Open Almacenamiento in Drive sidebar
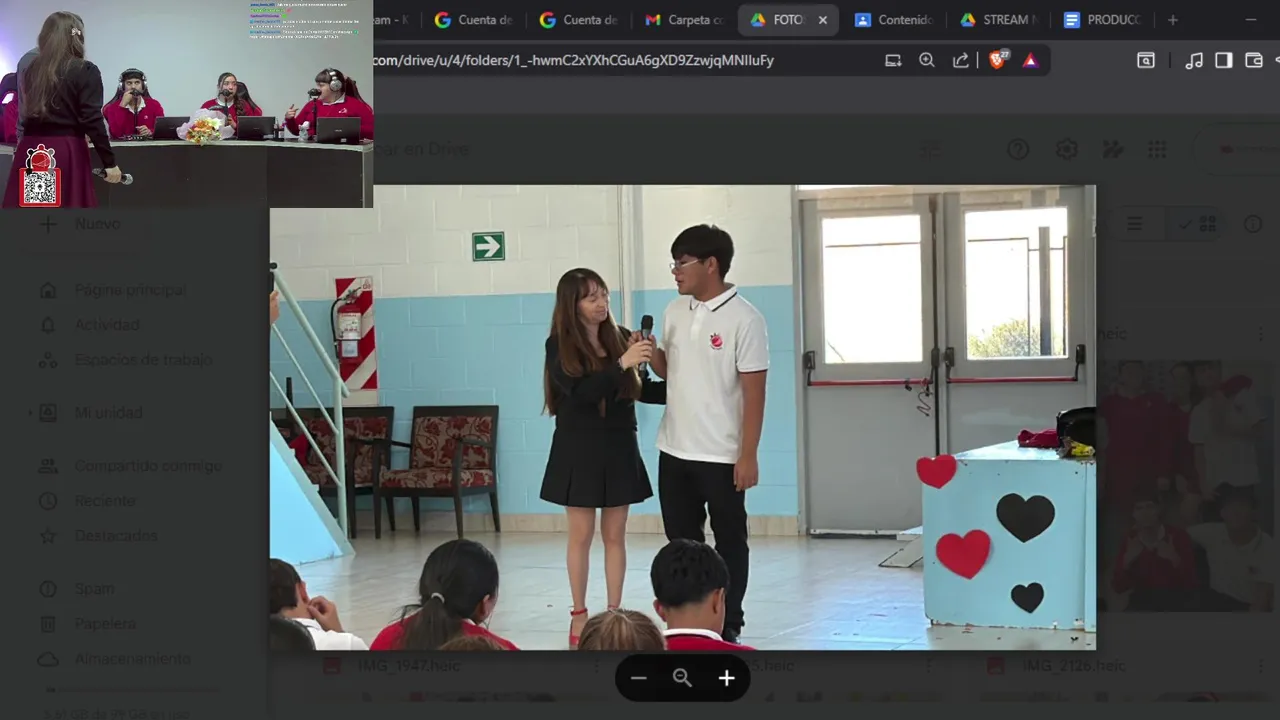The image size is (1280, 720). tap(131, 659)
